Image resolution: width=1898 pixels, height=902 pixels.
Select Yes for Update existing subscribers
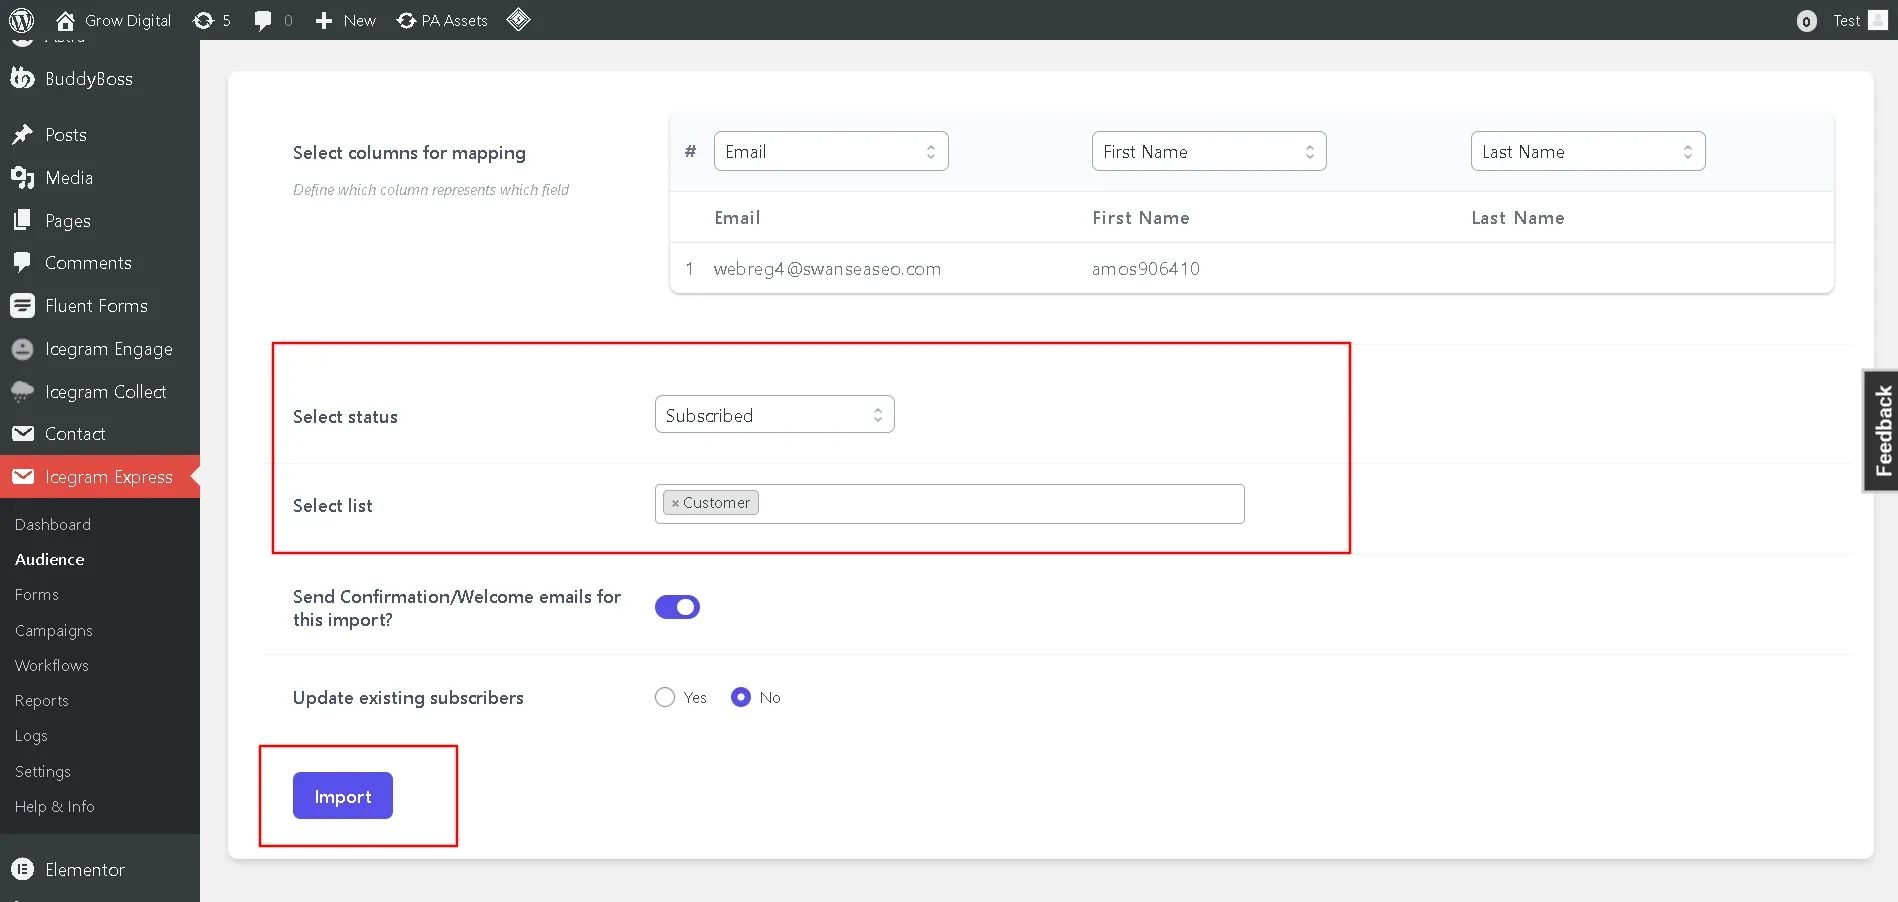click(665, 697)
